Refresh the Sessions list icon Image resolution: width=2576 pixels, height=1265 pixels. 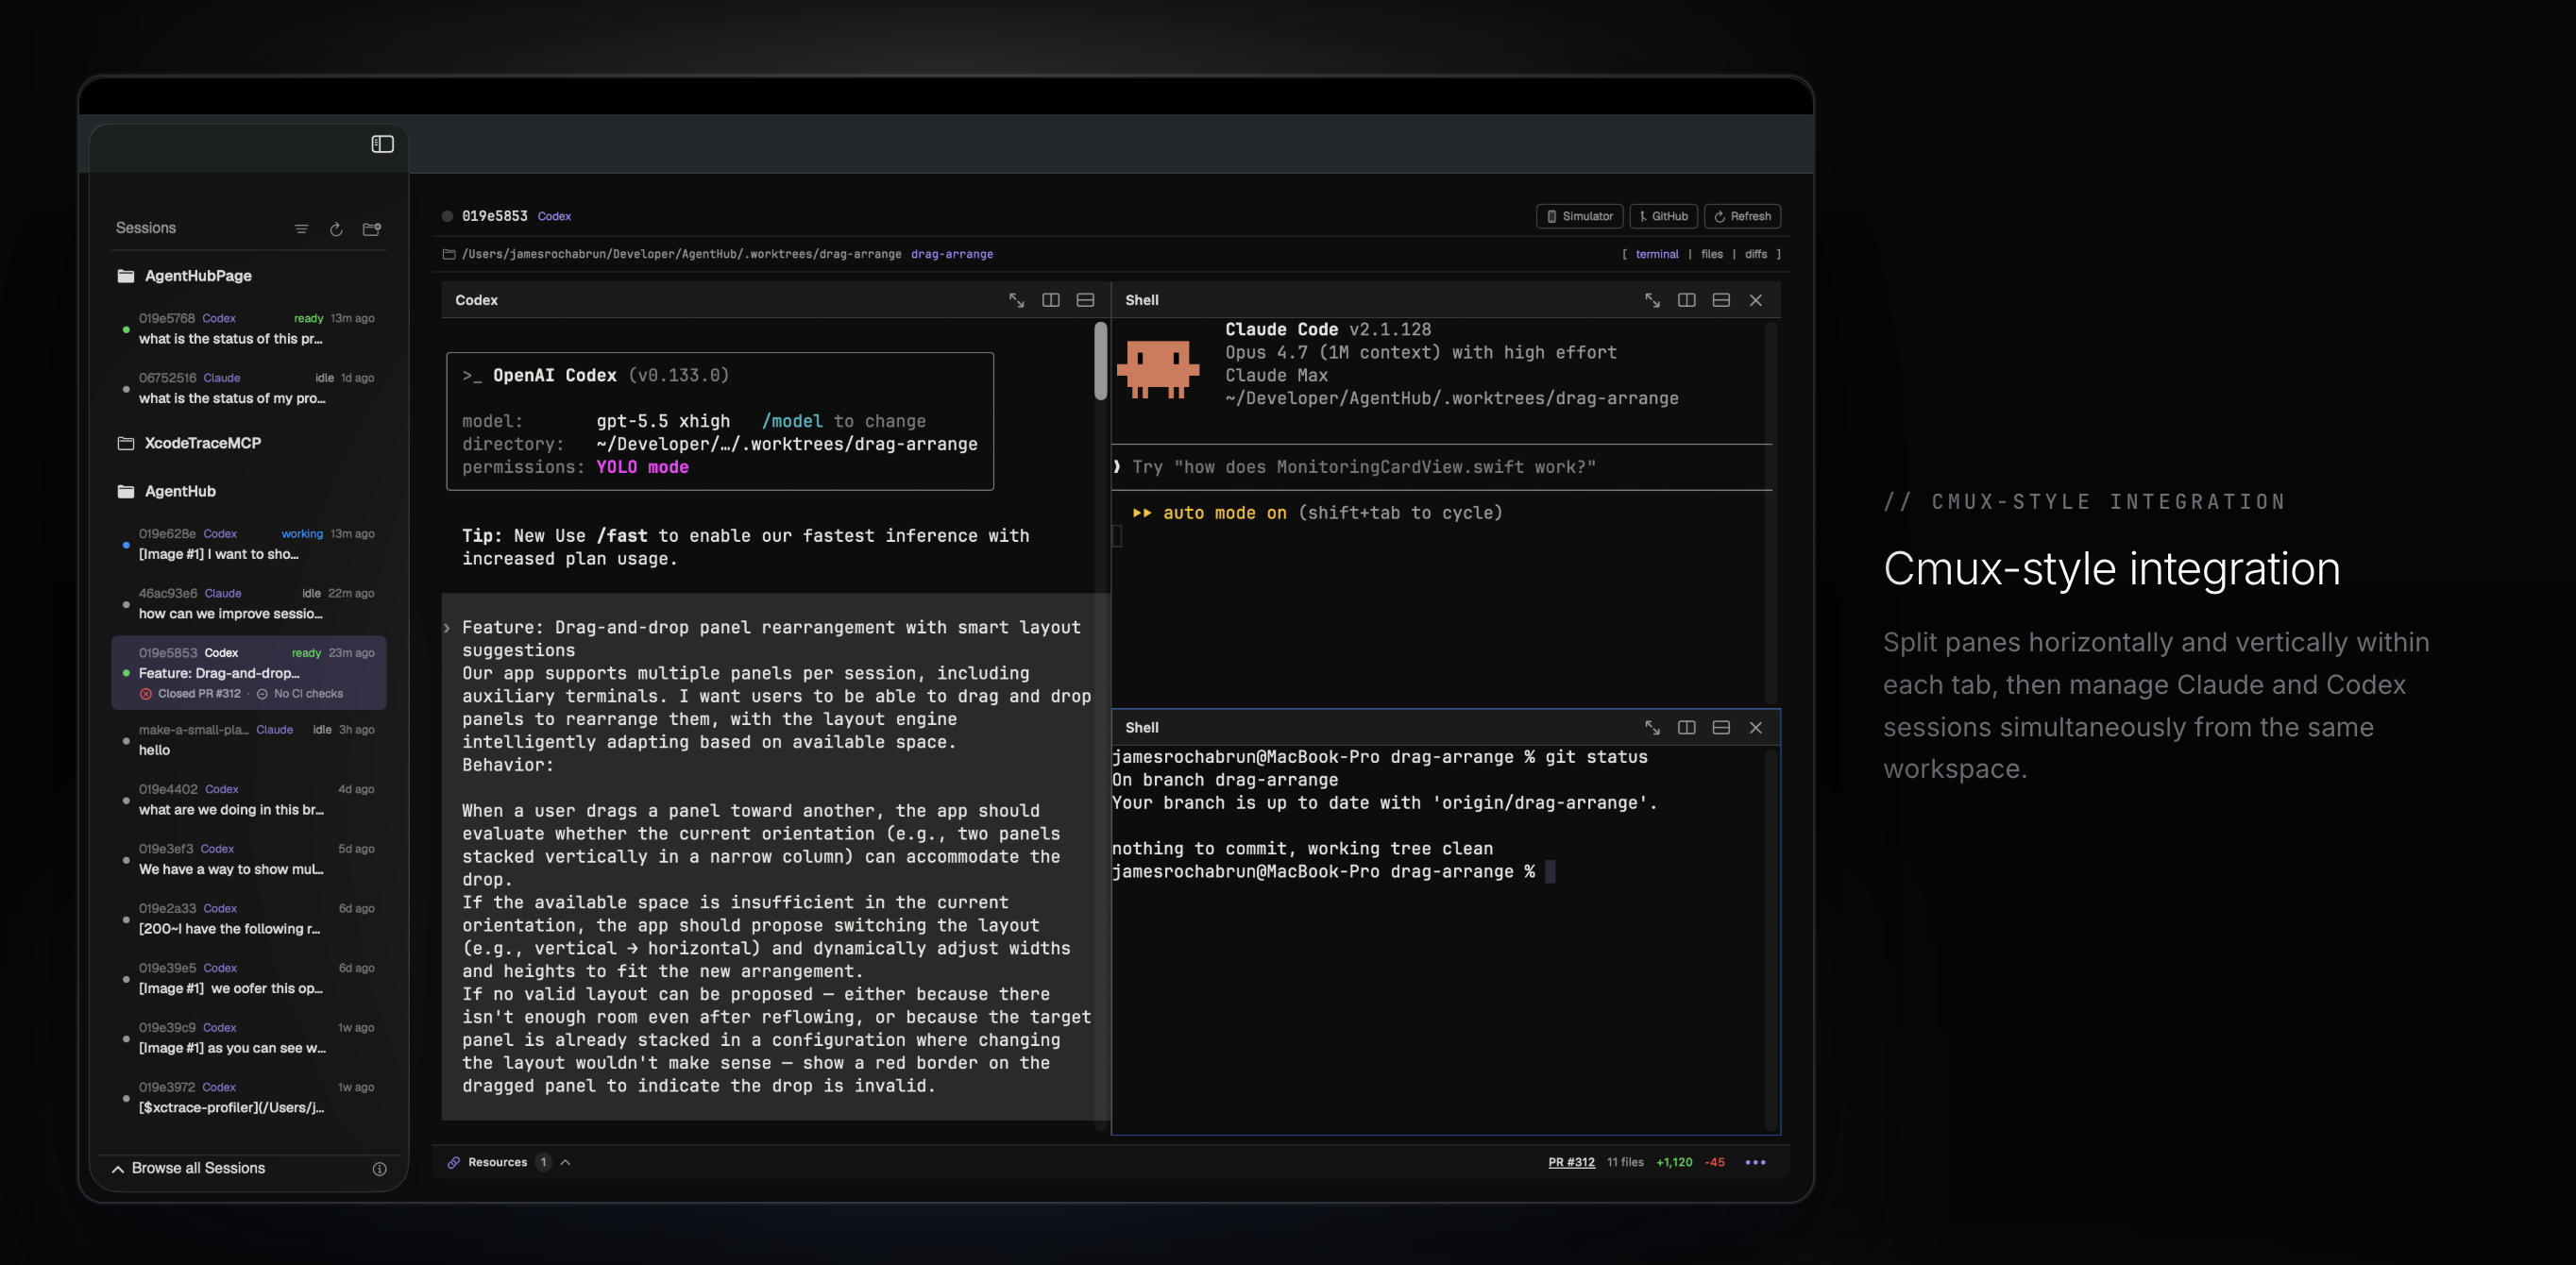(336, 229)
